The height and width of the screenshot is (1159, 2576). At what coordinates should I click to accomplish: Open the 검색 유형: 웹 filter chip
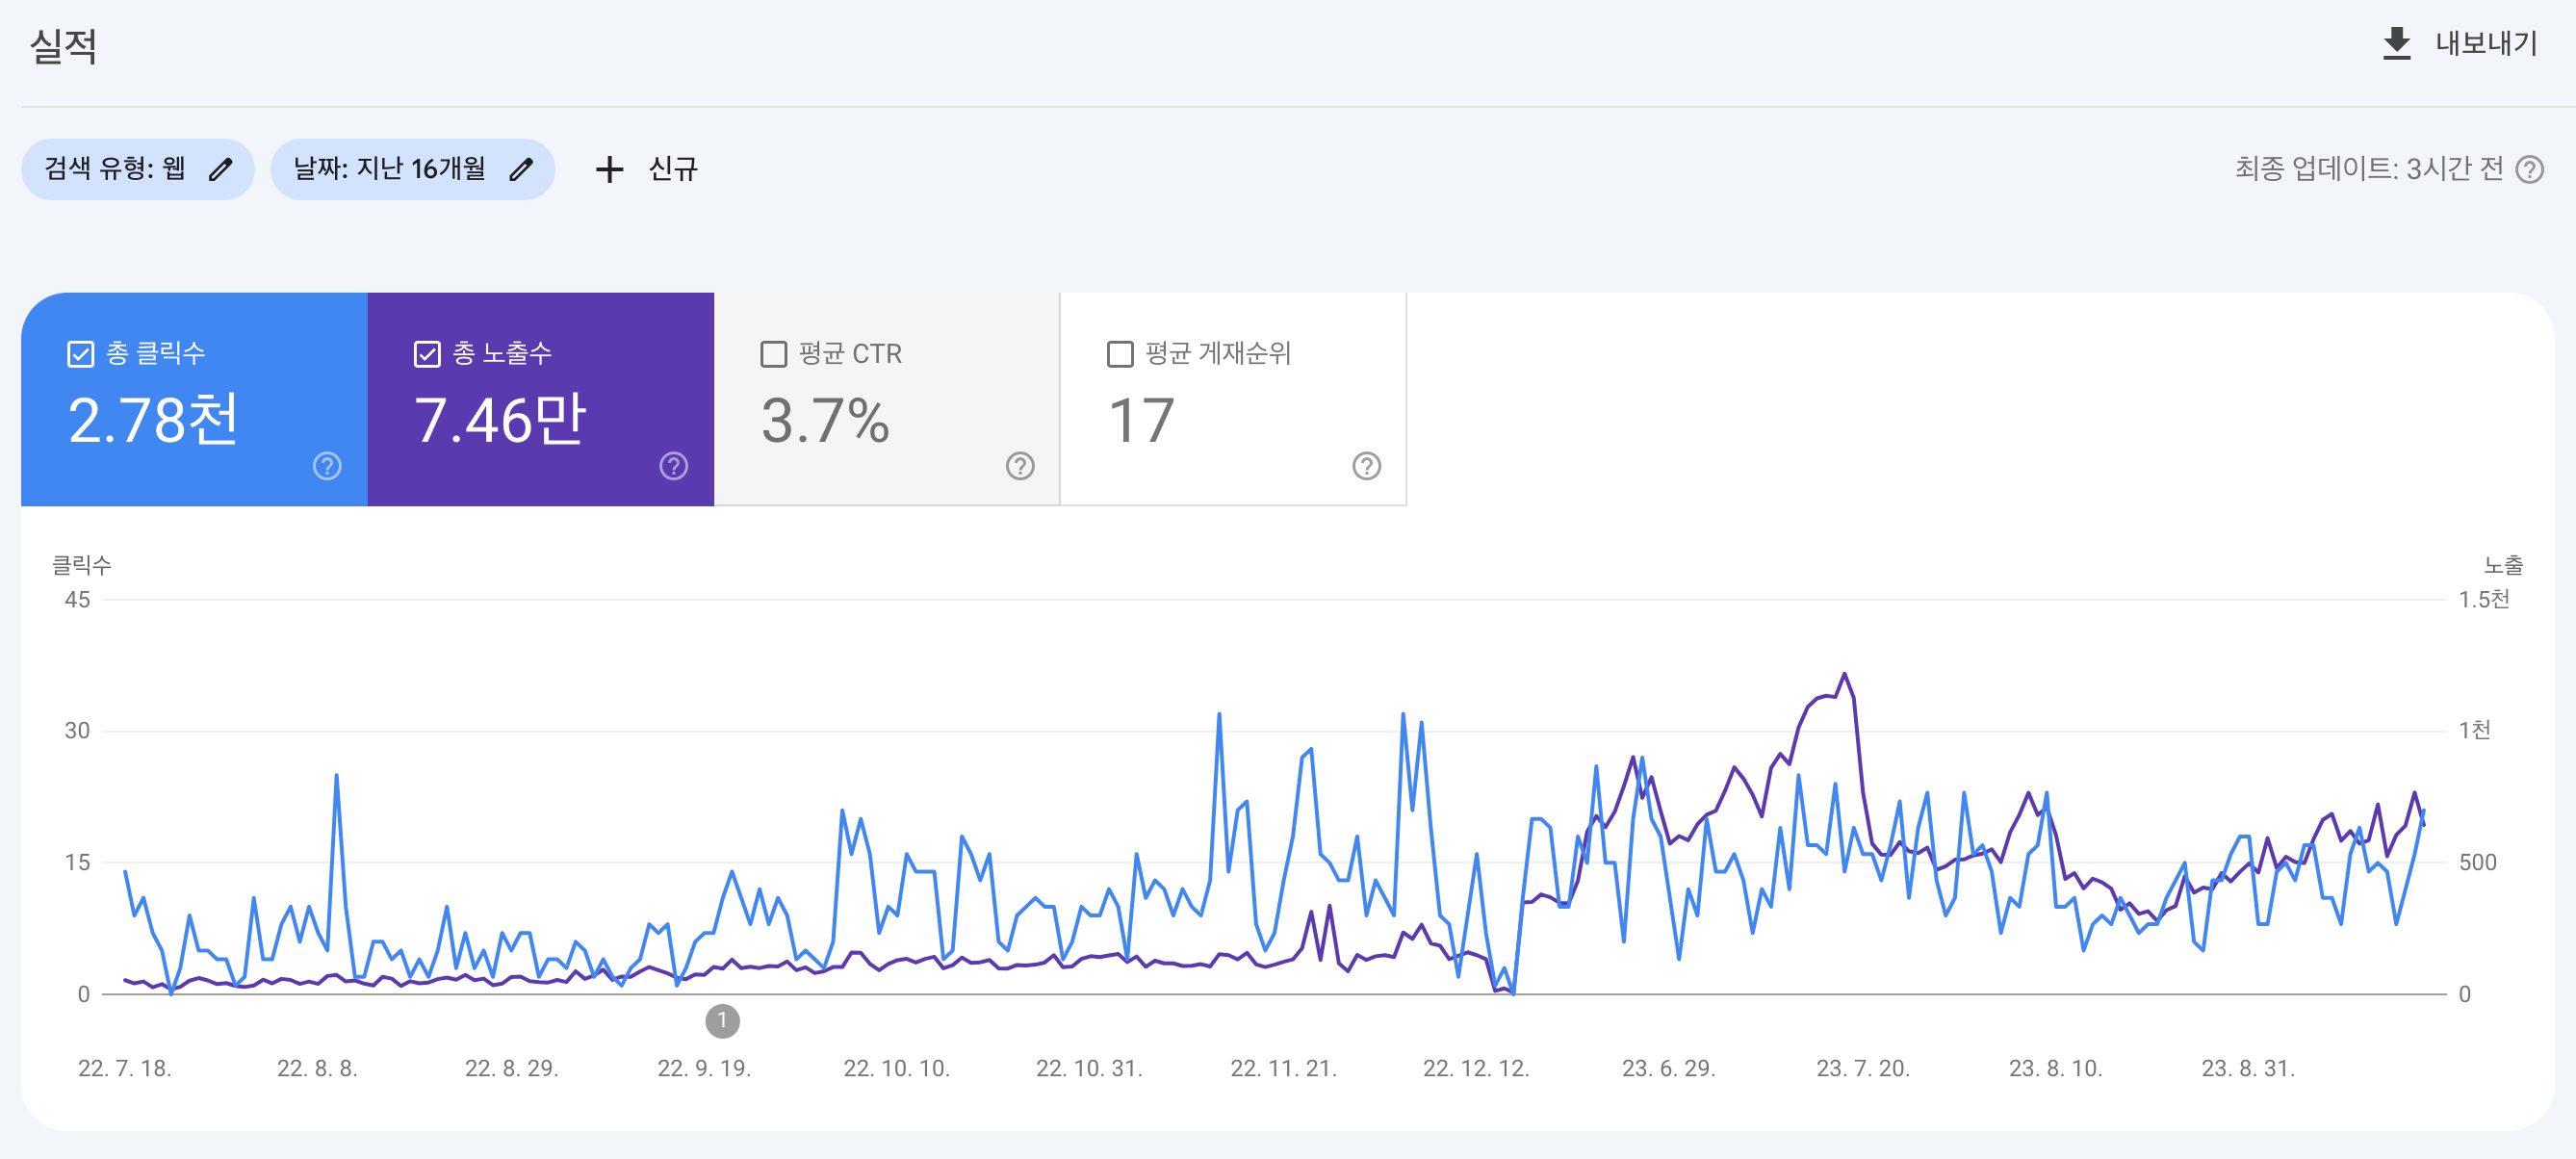[115, 169]
